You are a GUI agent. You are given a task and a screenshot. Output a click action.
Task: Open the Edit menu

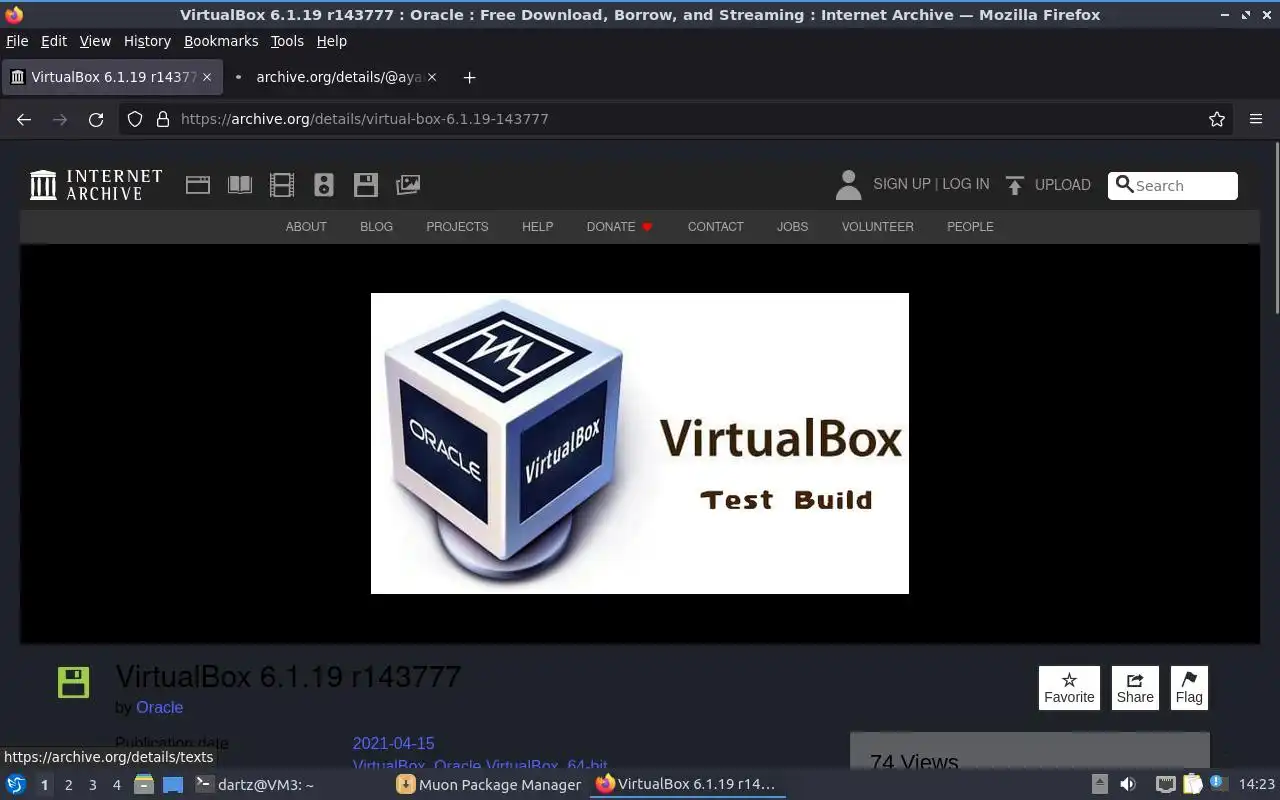[54, 41]
